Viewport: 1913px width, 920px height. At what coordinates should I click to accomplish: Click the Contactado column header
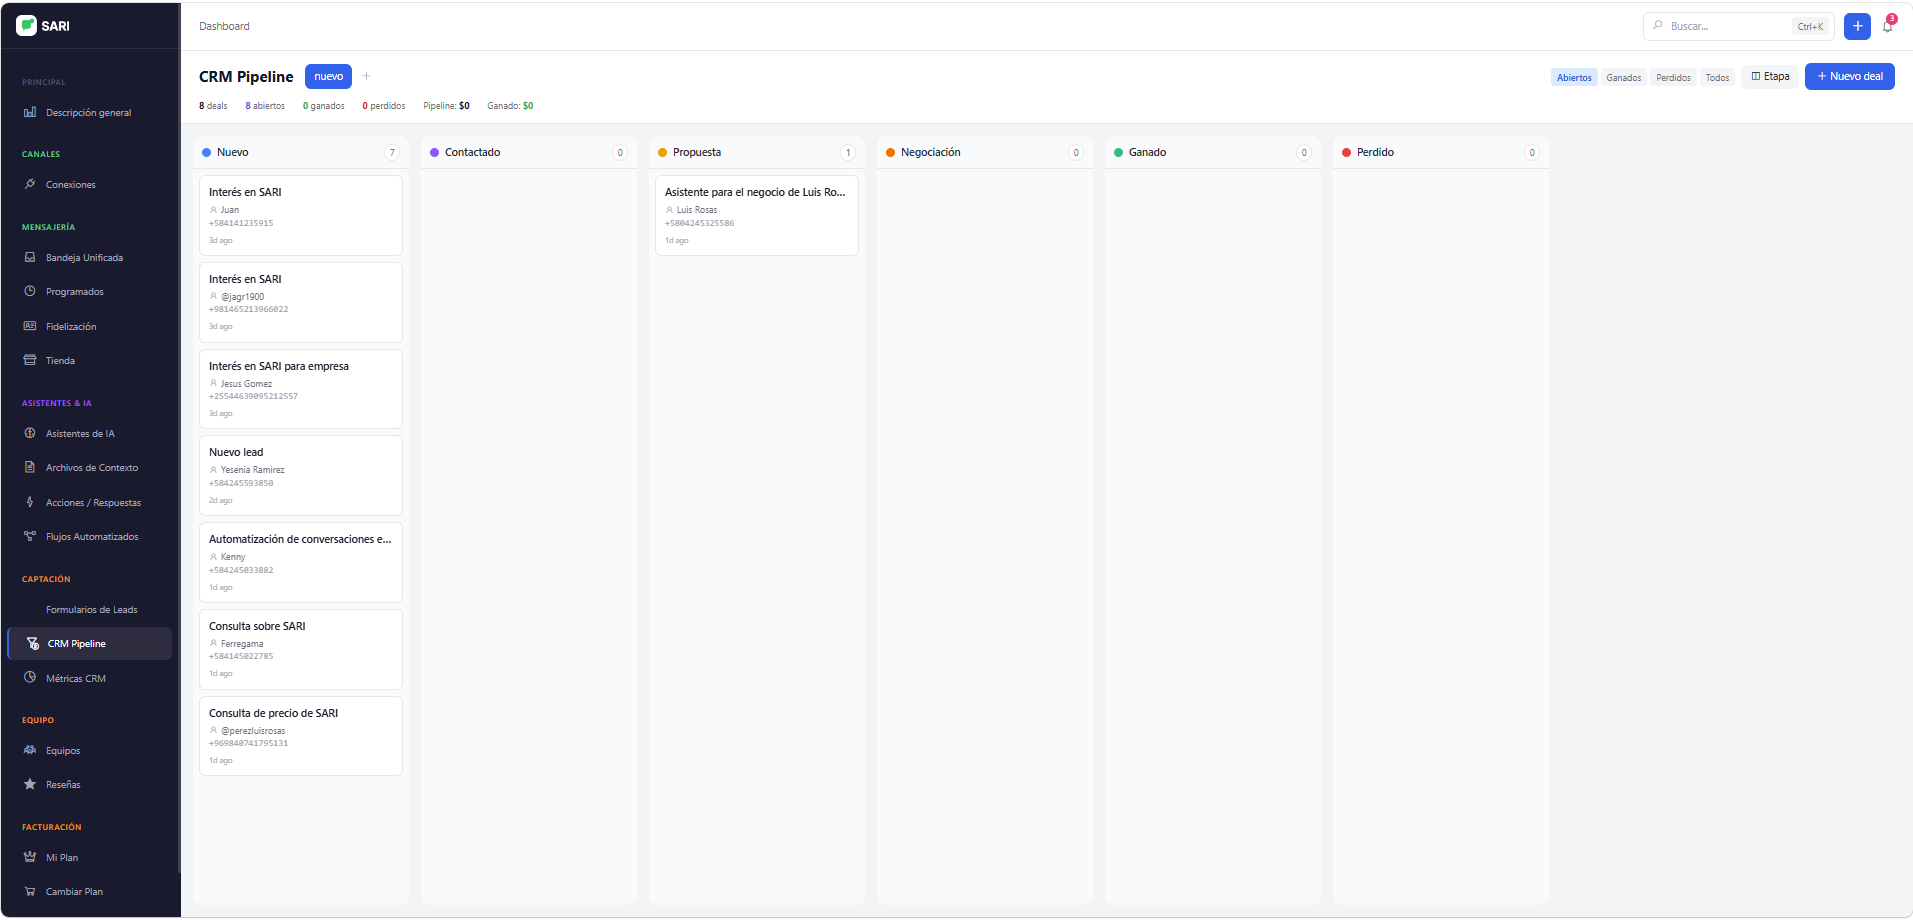[529, 152]
